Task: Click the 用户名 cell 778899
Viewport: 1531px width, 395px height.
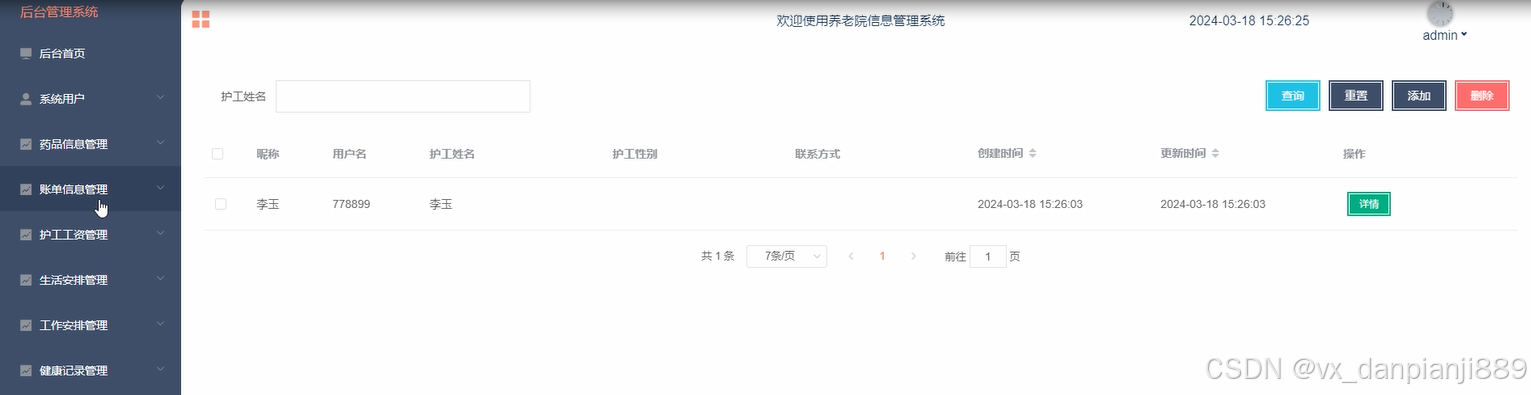Action: click(x=352, y=204)
